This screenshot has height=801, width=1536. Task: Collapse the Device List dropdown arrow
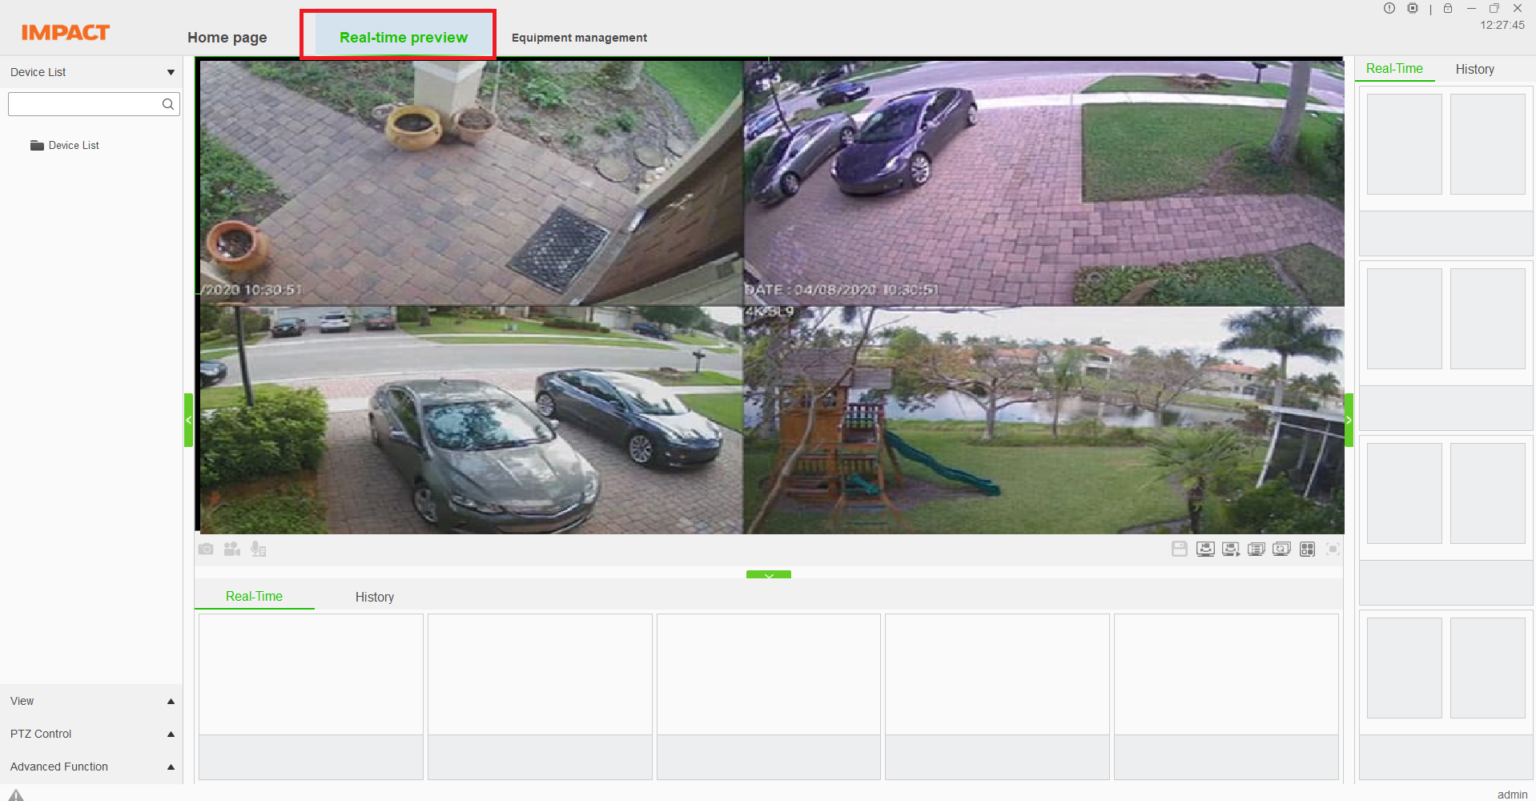click(171, 72)
